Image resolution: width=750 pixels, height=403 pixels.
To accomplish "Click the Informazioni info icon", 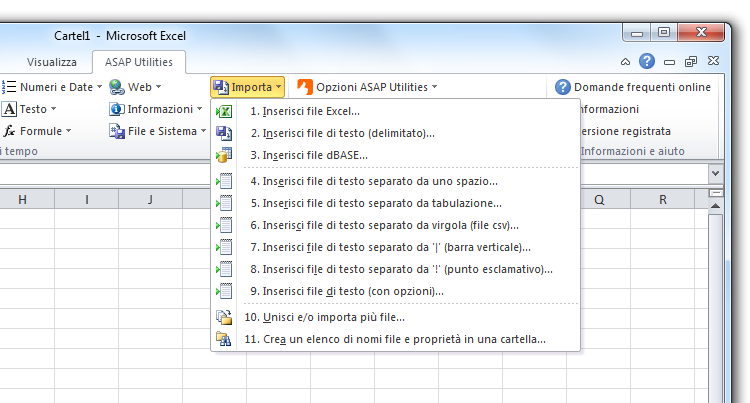I will pos(117,109).
